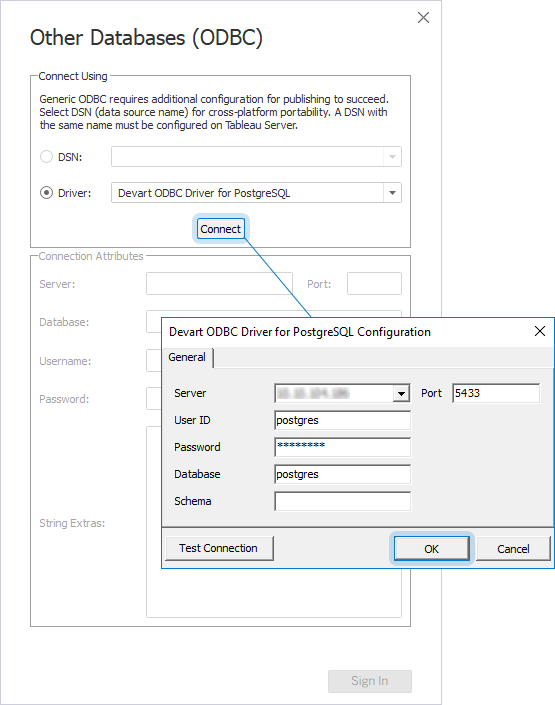Select the DSN radio button
This screenshot has width=555, height=705.
pos(46,157)
